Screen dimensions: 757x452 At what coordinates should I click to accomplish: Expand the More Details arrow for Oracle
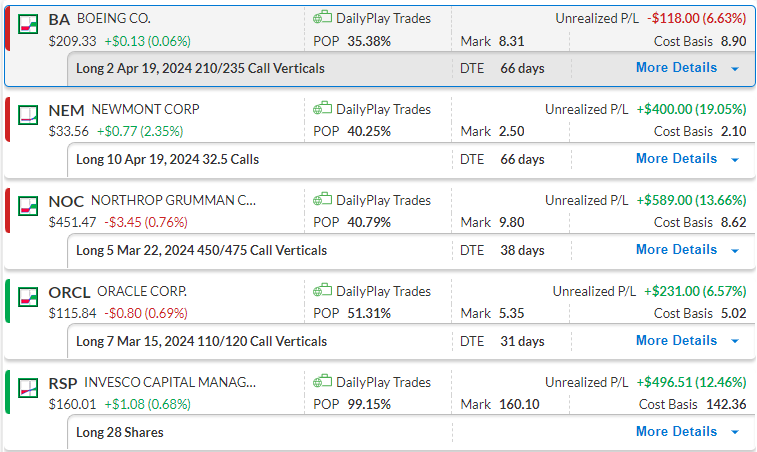click(735, 341)
